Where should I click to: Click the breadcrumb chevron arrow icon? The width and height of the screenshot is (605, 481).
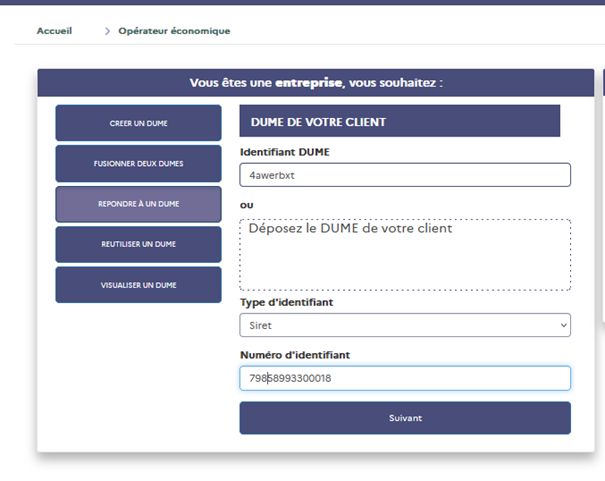(107, 31)
